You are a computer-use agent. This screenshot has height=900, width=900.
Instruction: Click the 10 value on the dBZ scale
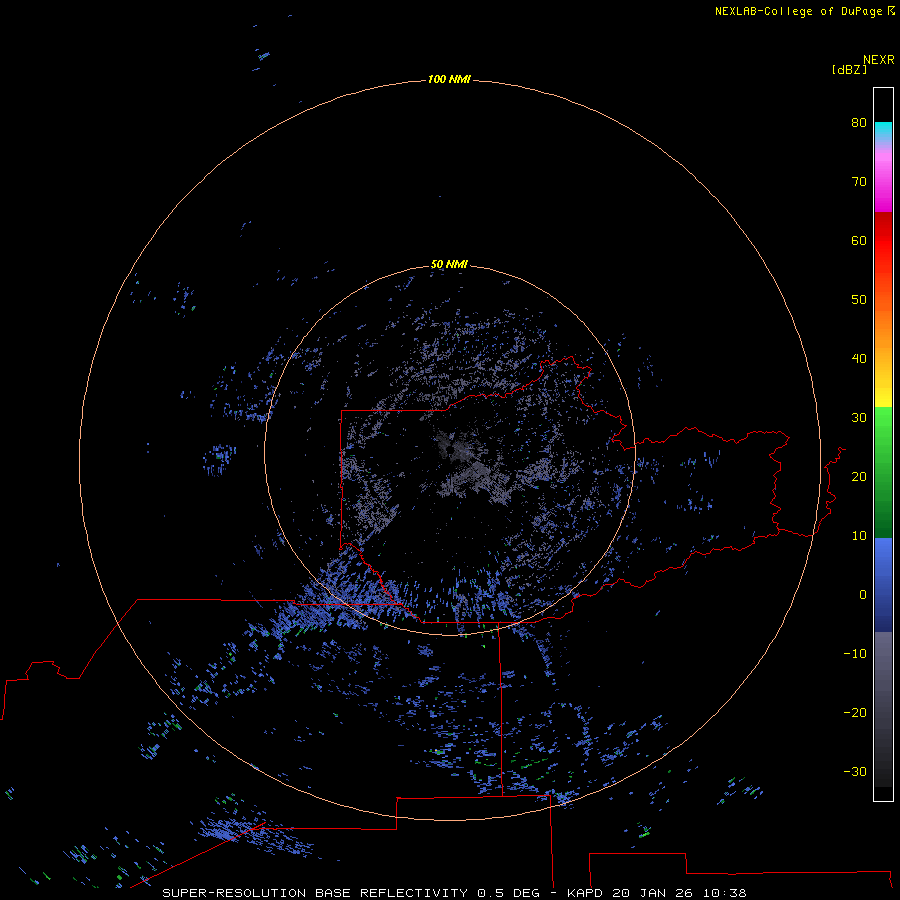pos(859,536)
